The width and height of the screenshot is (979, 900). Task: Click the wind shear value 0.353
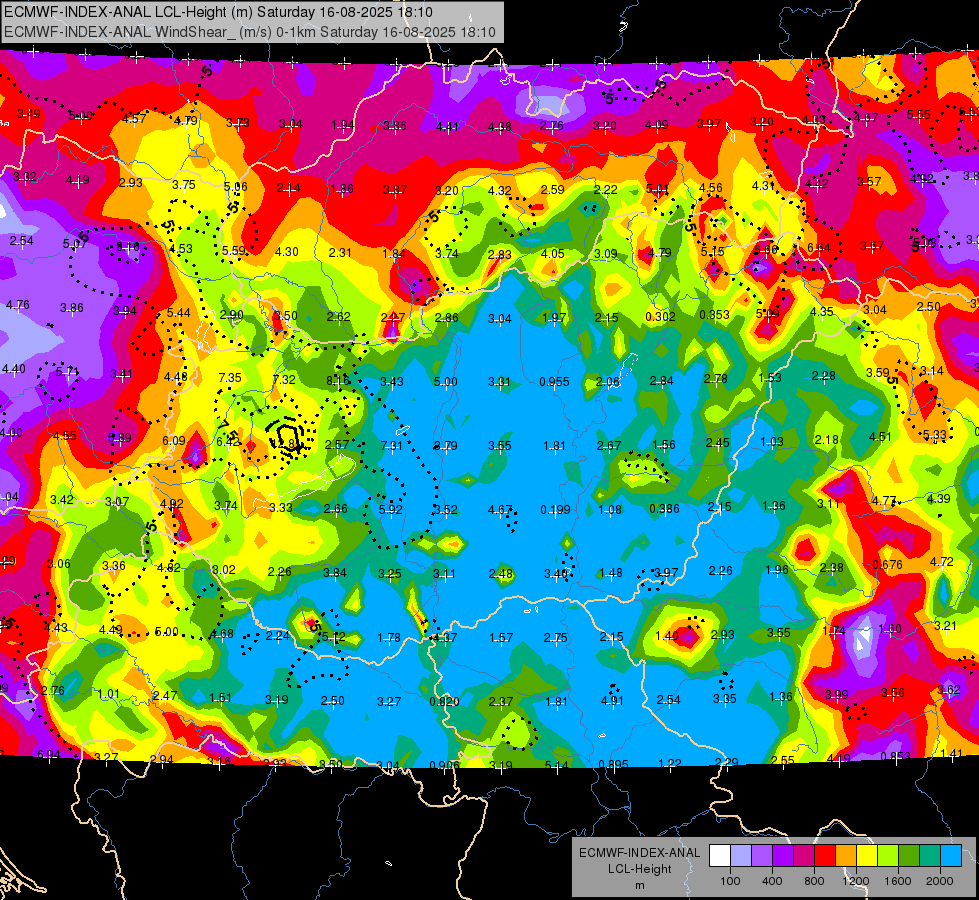point(714,315)
